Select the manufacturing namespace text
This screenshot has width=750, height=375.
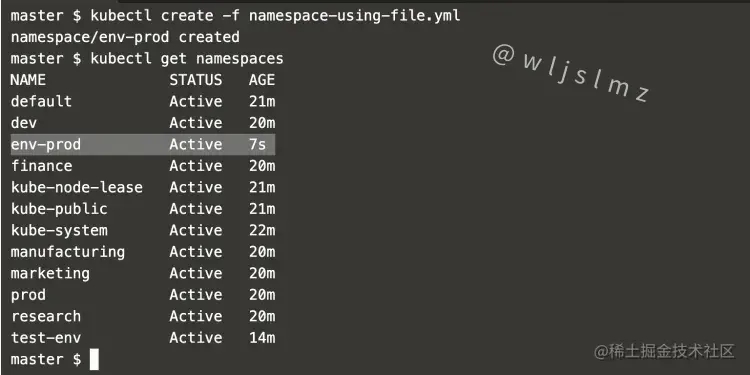click(67, 252)
